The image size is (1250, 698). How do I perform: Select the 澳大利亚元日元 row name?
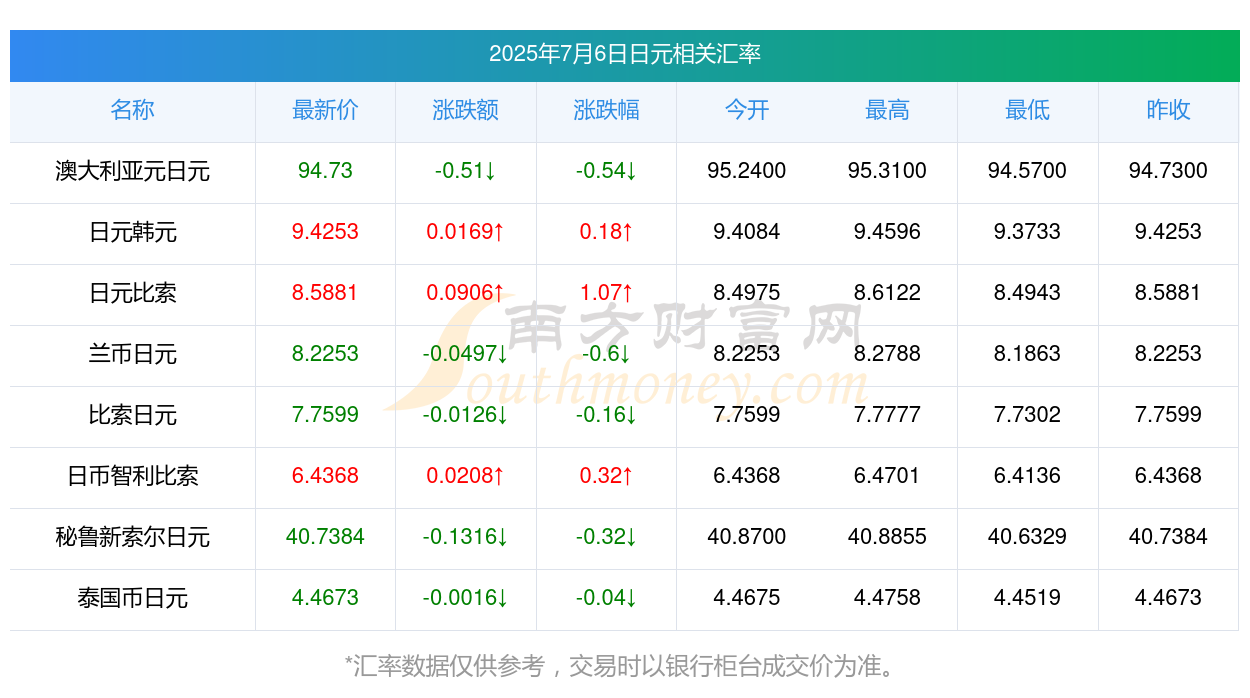(x=132, y=171)
